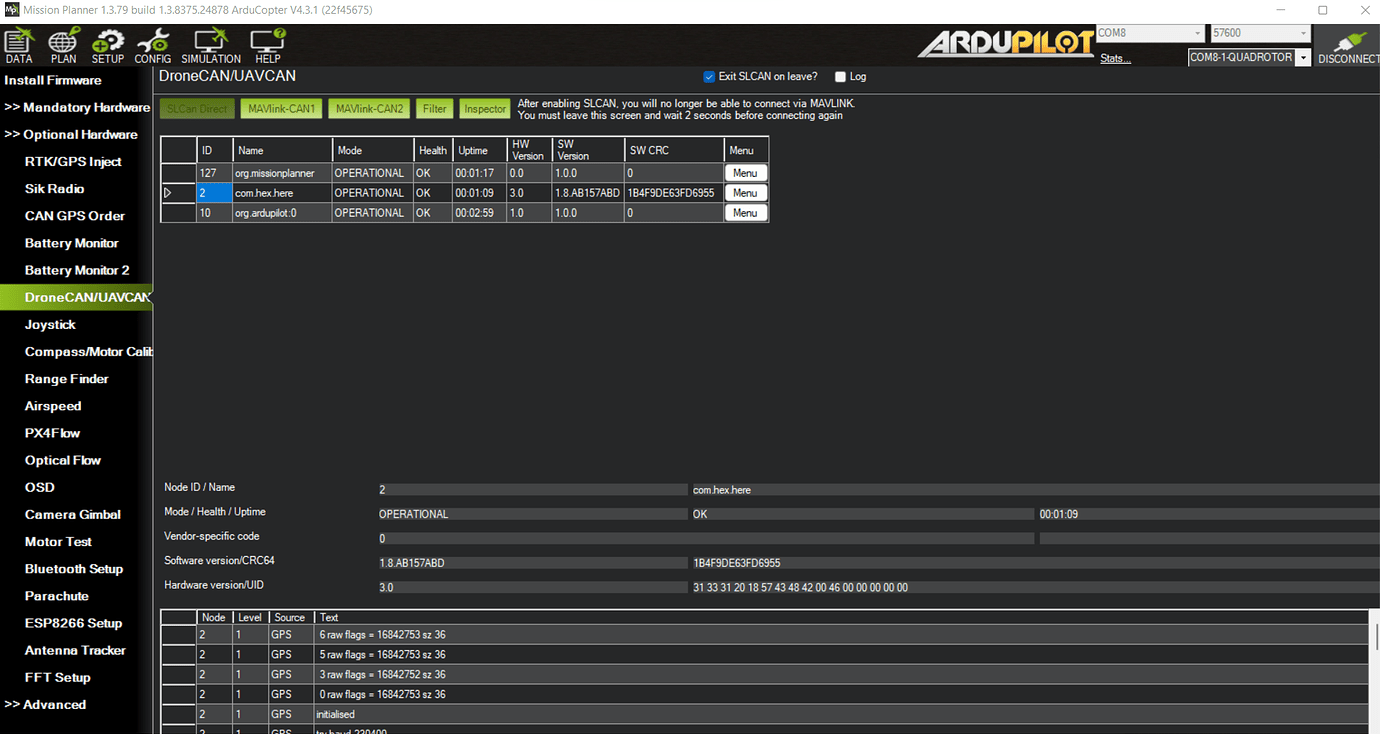The width and height of the screenshot is (1380, 734).
Task: Select DroneCAN/UAVCAN sidebar entry
Action: click(x=77, y=297)
